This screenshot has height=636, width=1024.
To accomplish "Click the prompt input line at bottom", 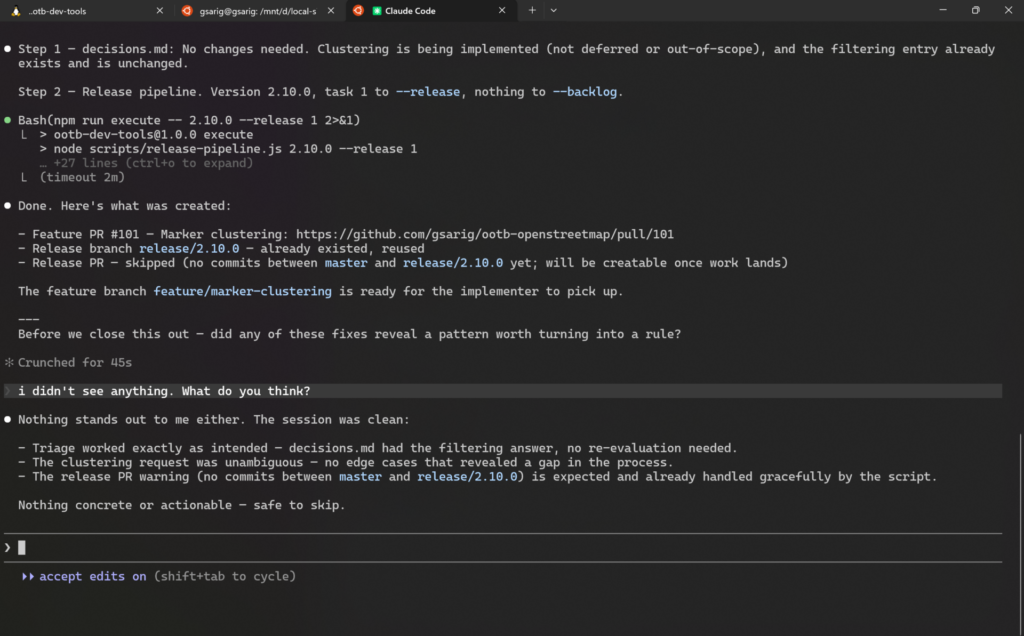I will pos(500,547).
